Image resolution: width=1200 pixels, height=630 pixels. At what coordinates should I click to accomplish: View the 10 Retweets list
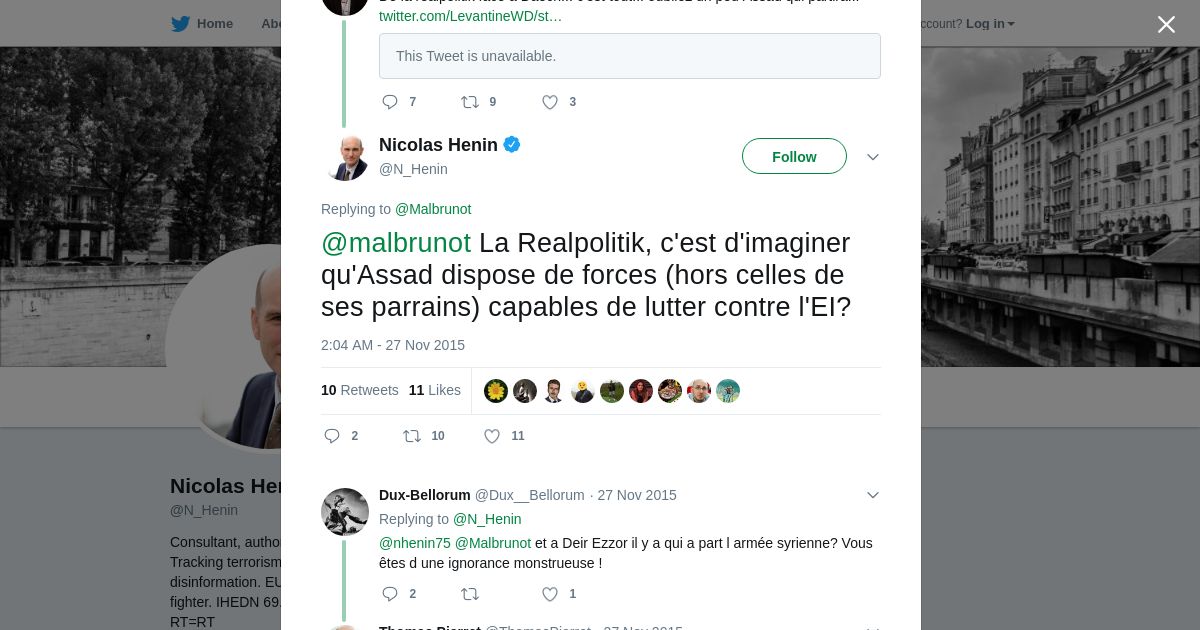360,390
